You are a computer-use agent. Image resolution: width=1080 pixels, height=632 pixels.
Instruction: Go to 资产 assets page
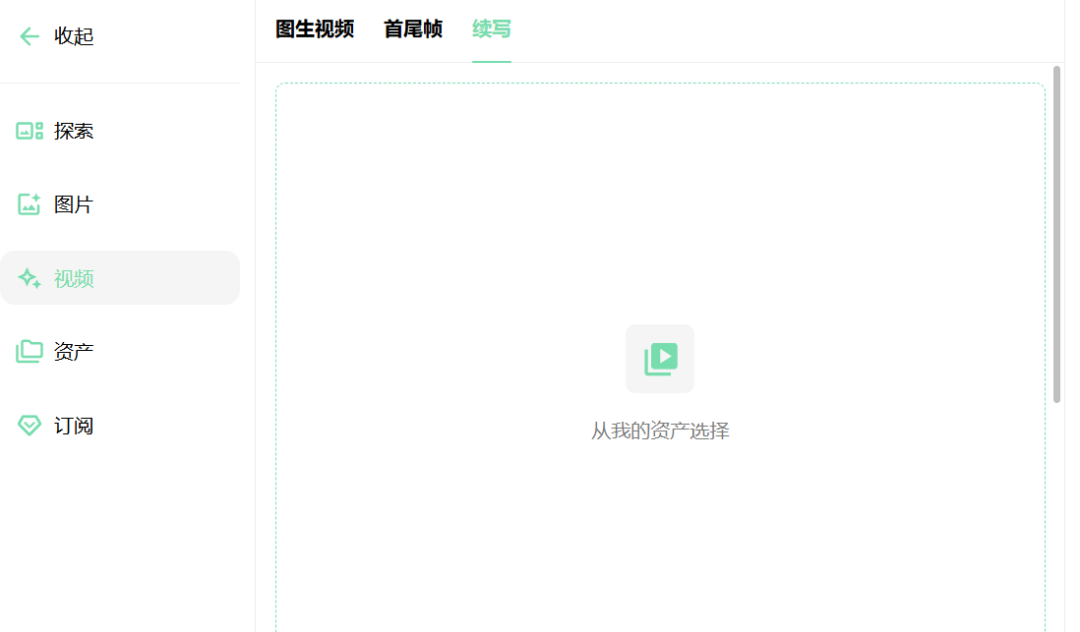pos(73,351)
